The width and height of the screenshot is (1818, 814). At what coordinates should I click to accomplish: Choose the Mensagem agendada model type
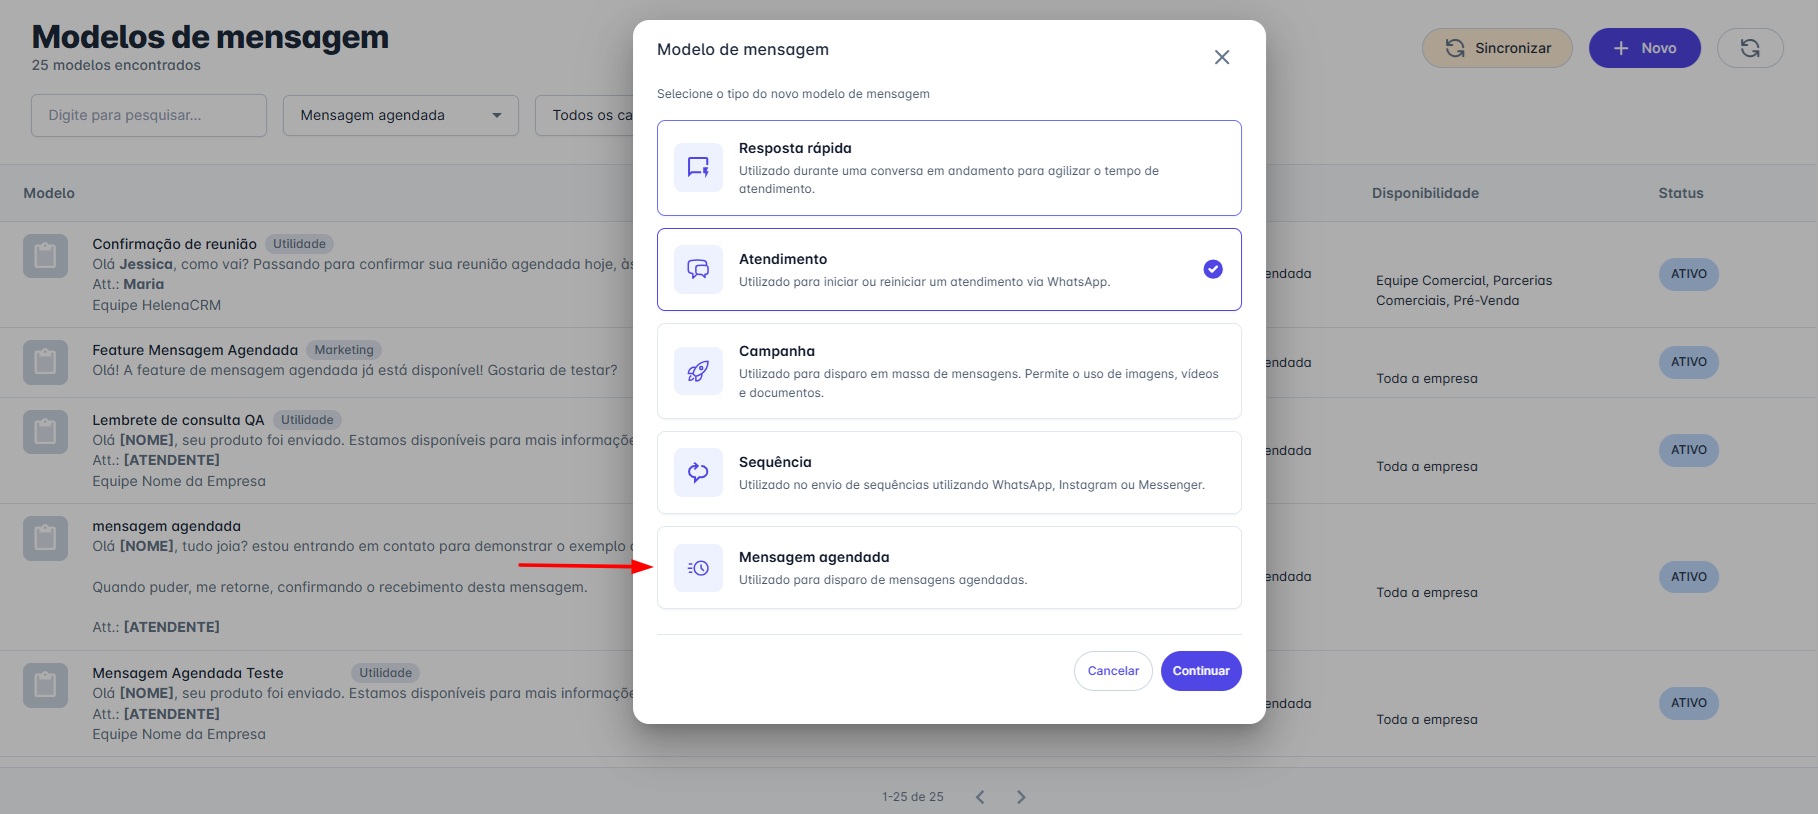pyautogui.click(x=948, y=568)
